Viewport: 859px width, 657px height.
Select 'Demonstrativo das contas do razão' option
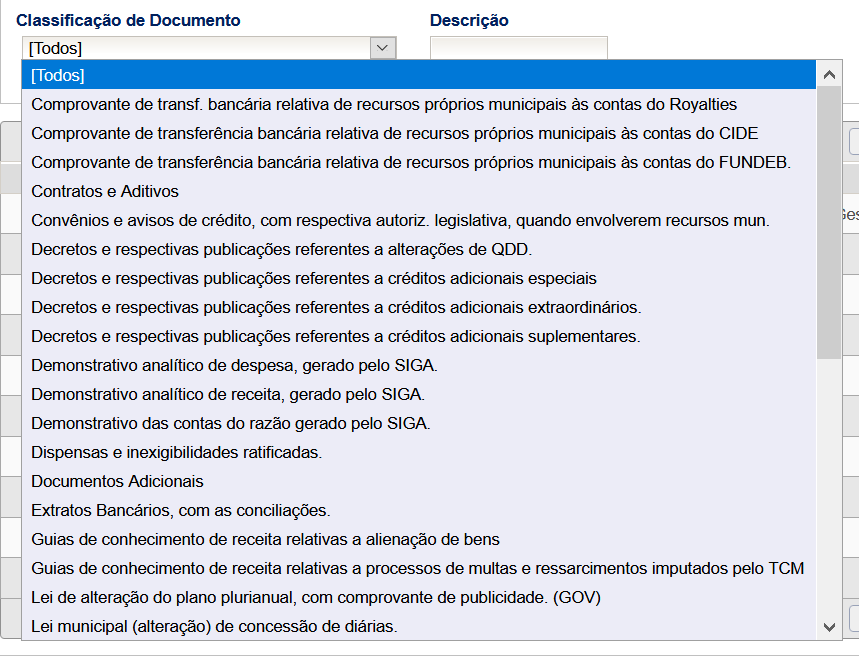click(x=419, y=424)
